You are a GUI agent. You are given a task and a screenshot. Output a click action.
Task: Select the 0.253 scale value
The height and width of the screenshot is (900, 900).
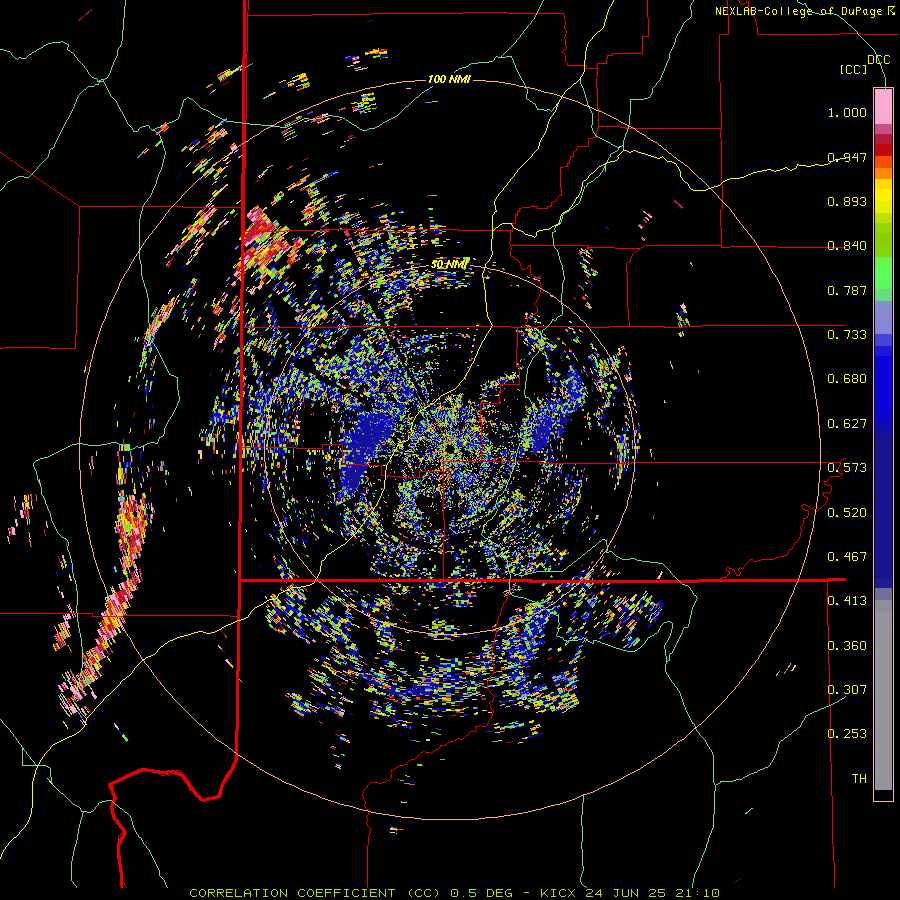pyautogui.click(x=847, y=734)
